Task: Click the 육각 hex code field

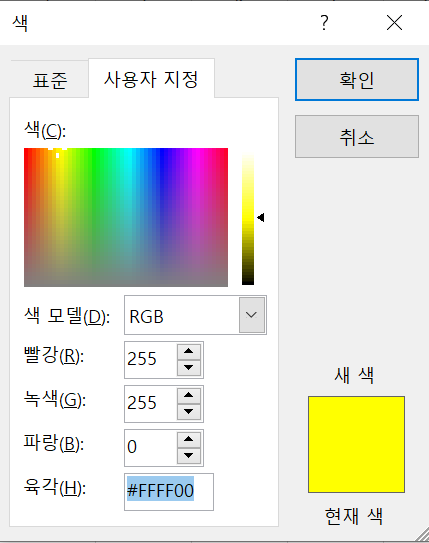Action: click(169, 492)
